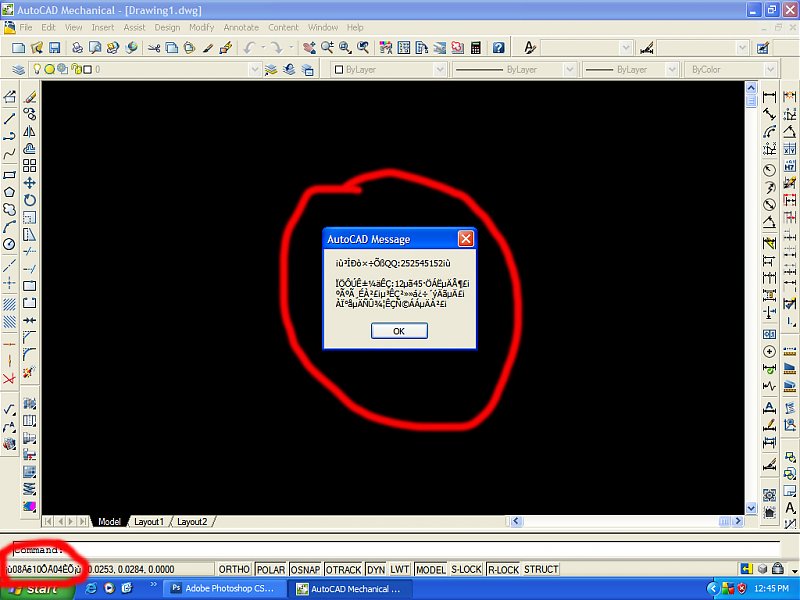Toggle OSNAP in status bar
800x600 pixels.
click(305, 569)
